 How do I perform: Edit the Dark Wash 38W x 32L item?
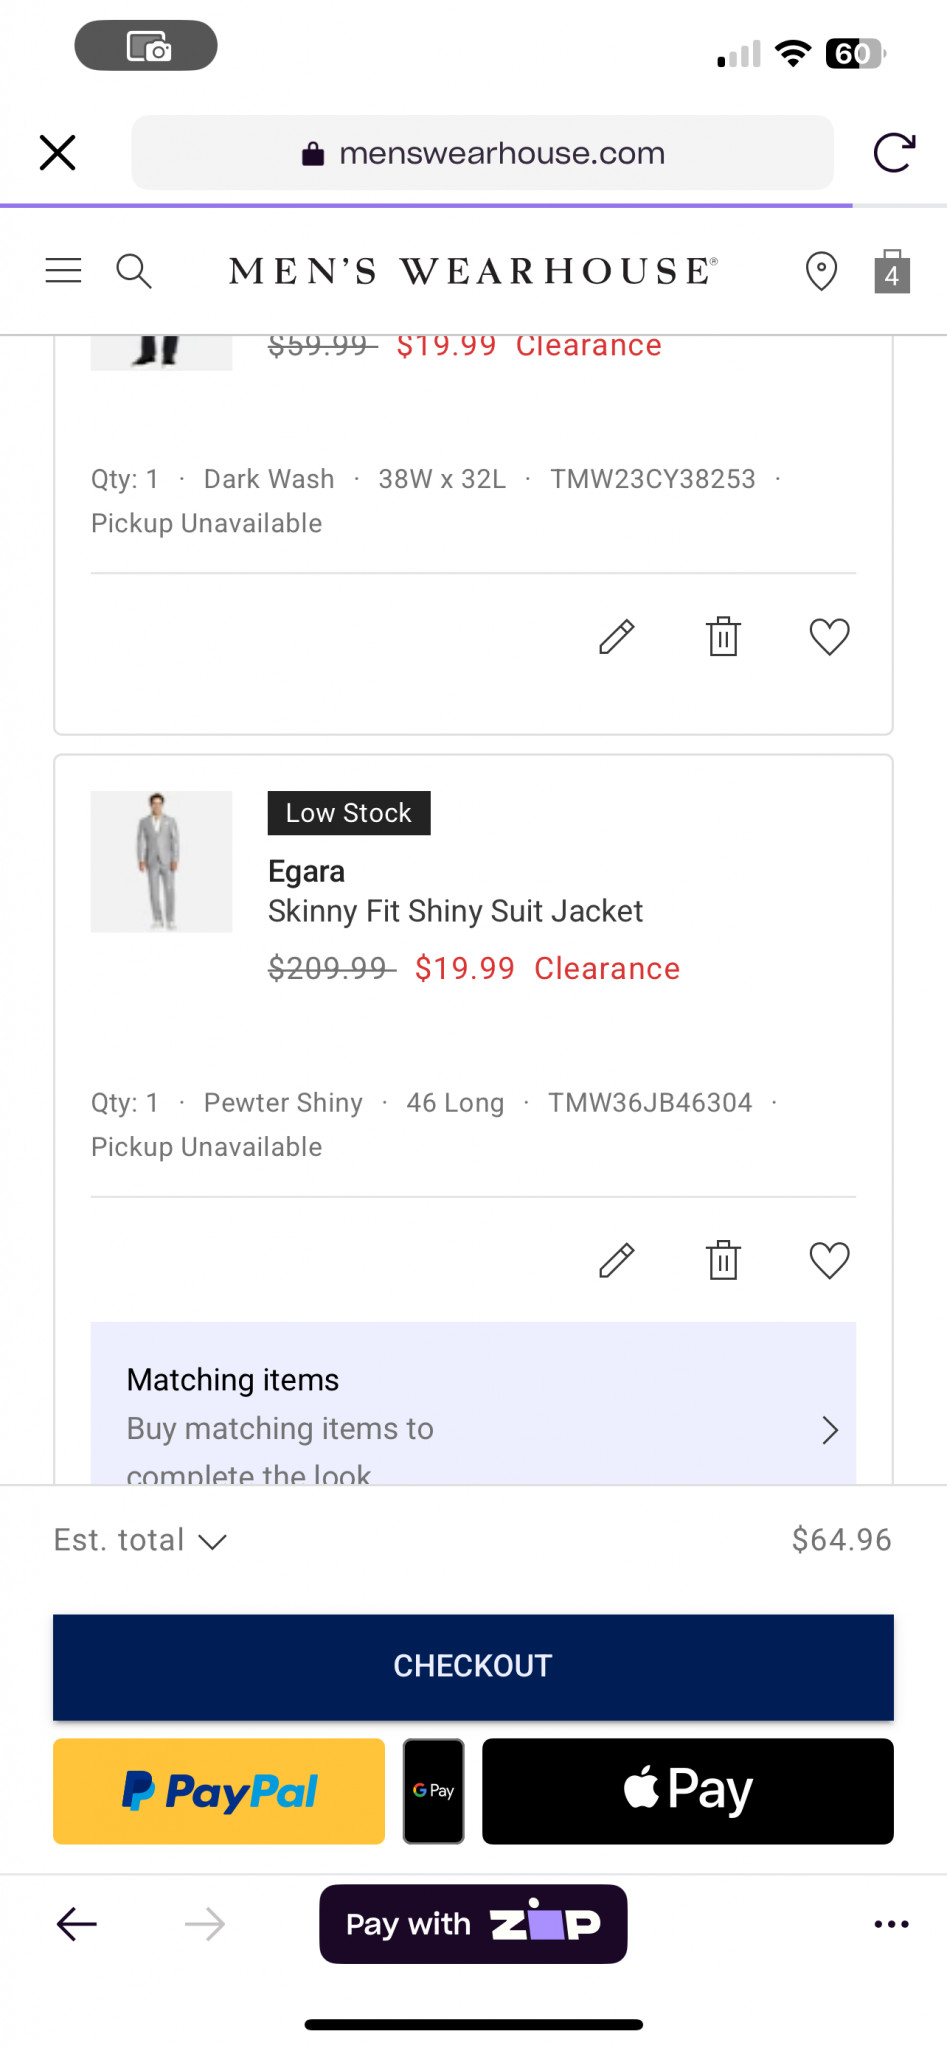coord(616,637)
